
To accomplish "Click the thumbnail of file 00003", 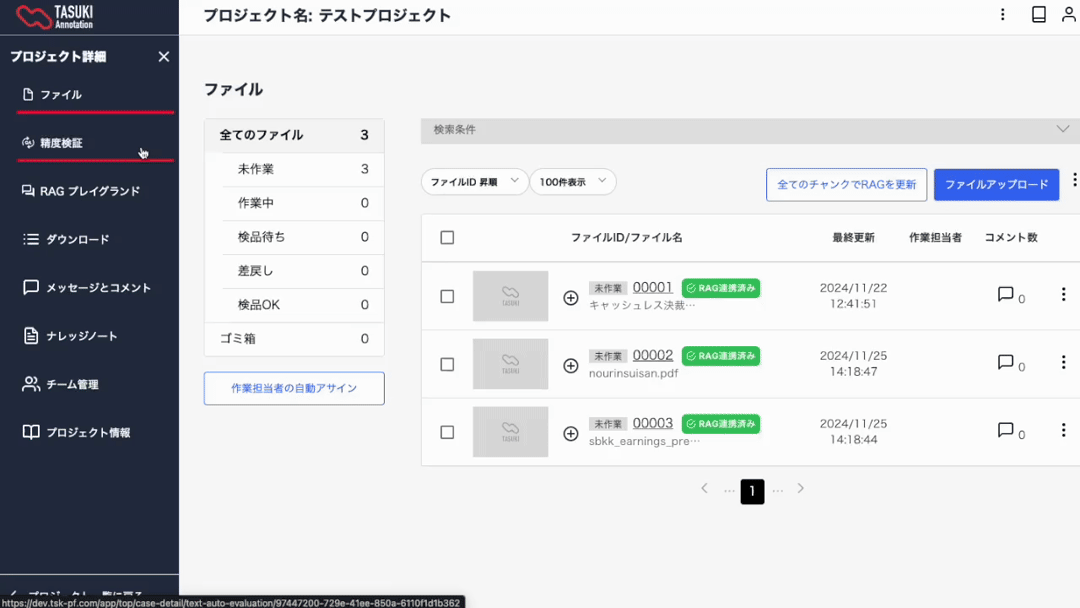I will pos(510,432).
